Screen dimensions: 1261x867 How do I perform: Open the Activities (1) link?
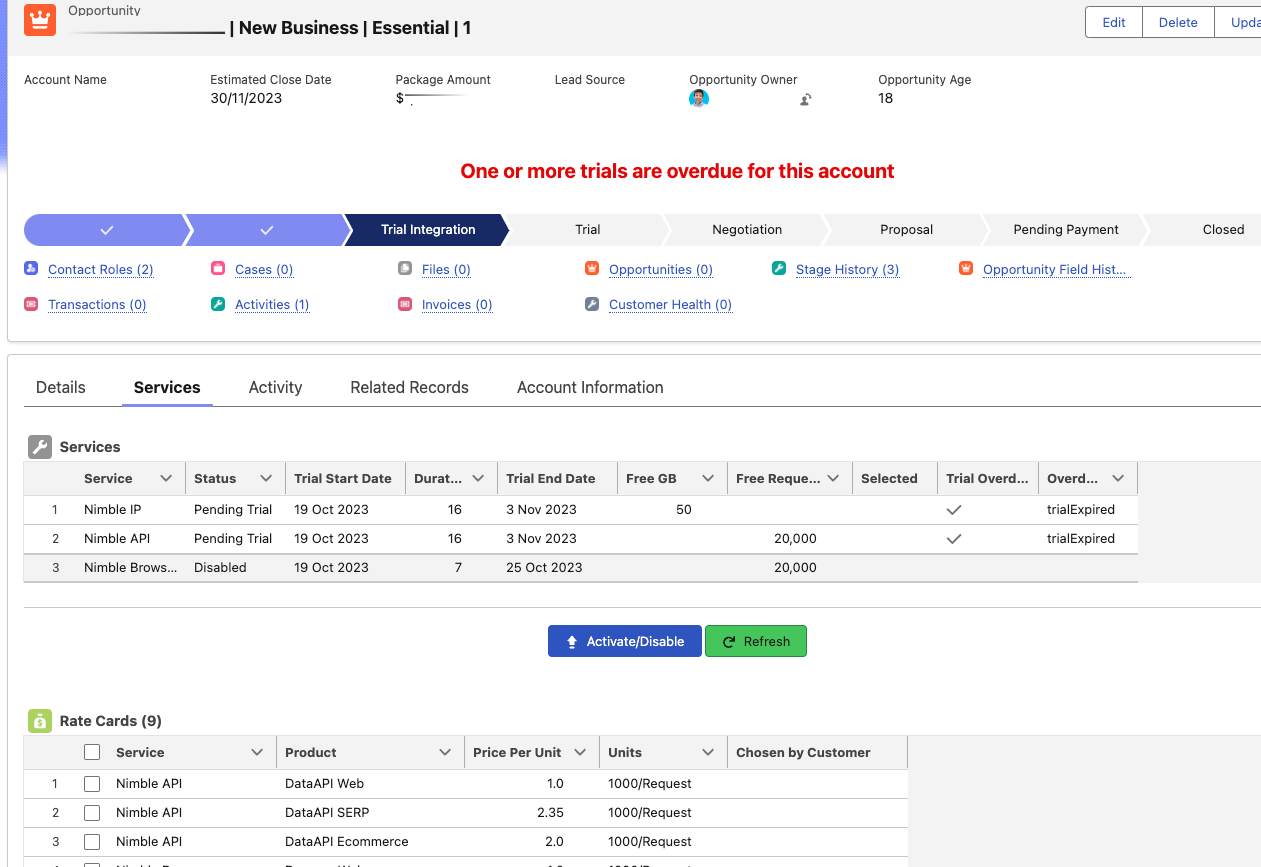click(x=272, y=304)
